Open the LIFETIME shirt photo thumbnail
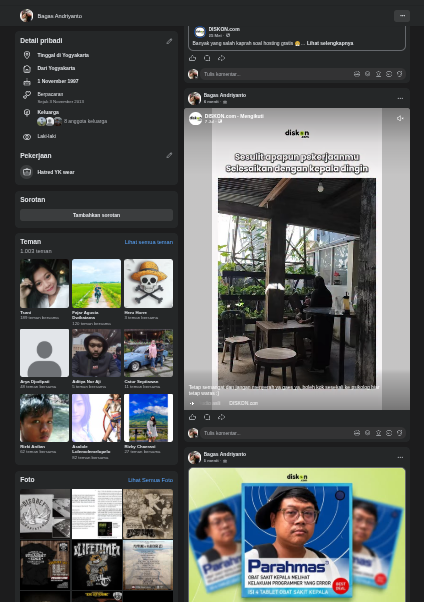 click(97, 565)
